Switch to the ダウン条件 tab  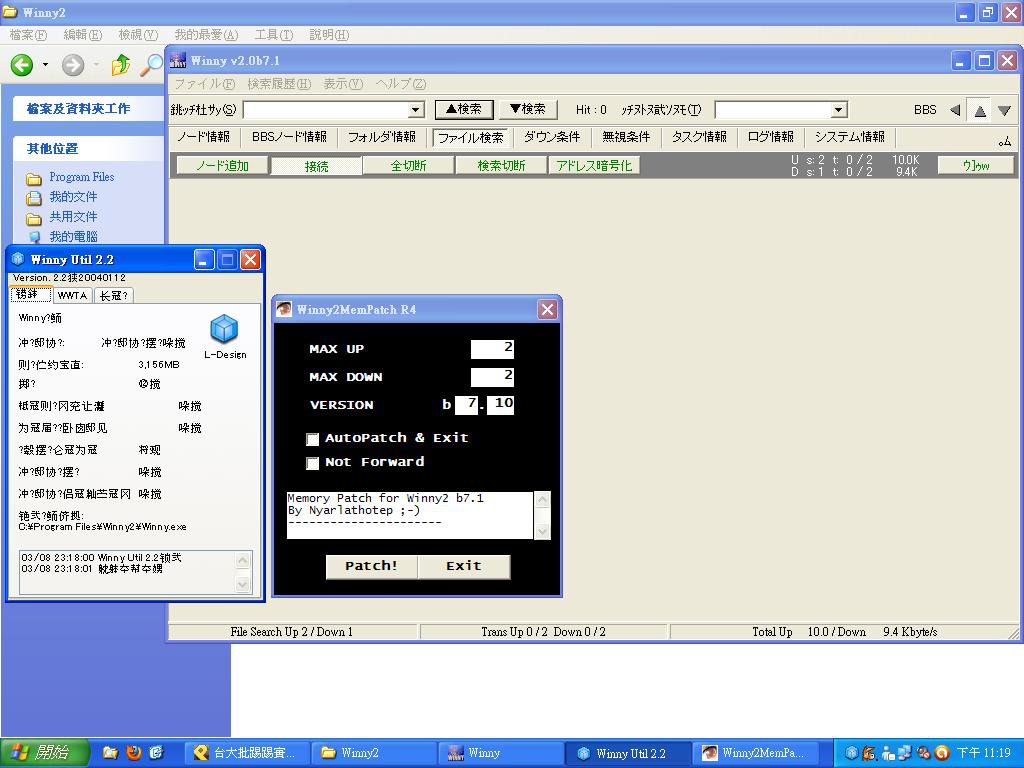[552, 137]
